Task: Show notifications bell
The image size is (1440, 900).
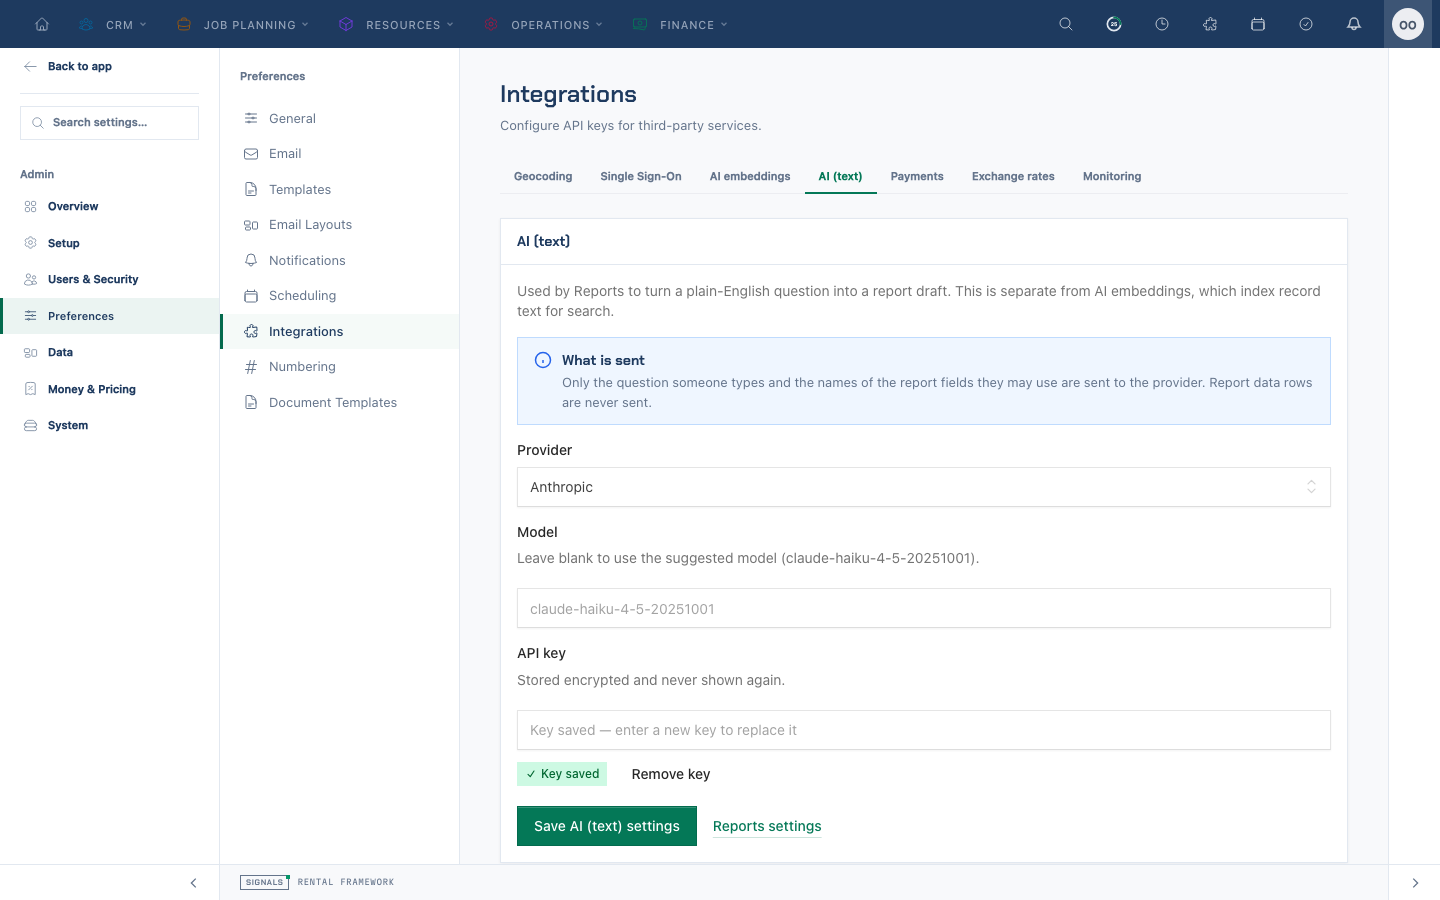Action: 1354,24
